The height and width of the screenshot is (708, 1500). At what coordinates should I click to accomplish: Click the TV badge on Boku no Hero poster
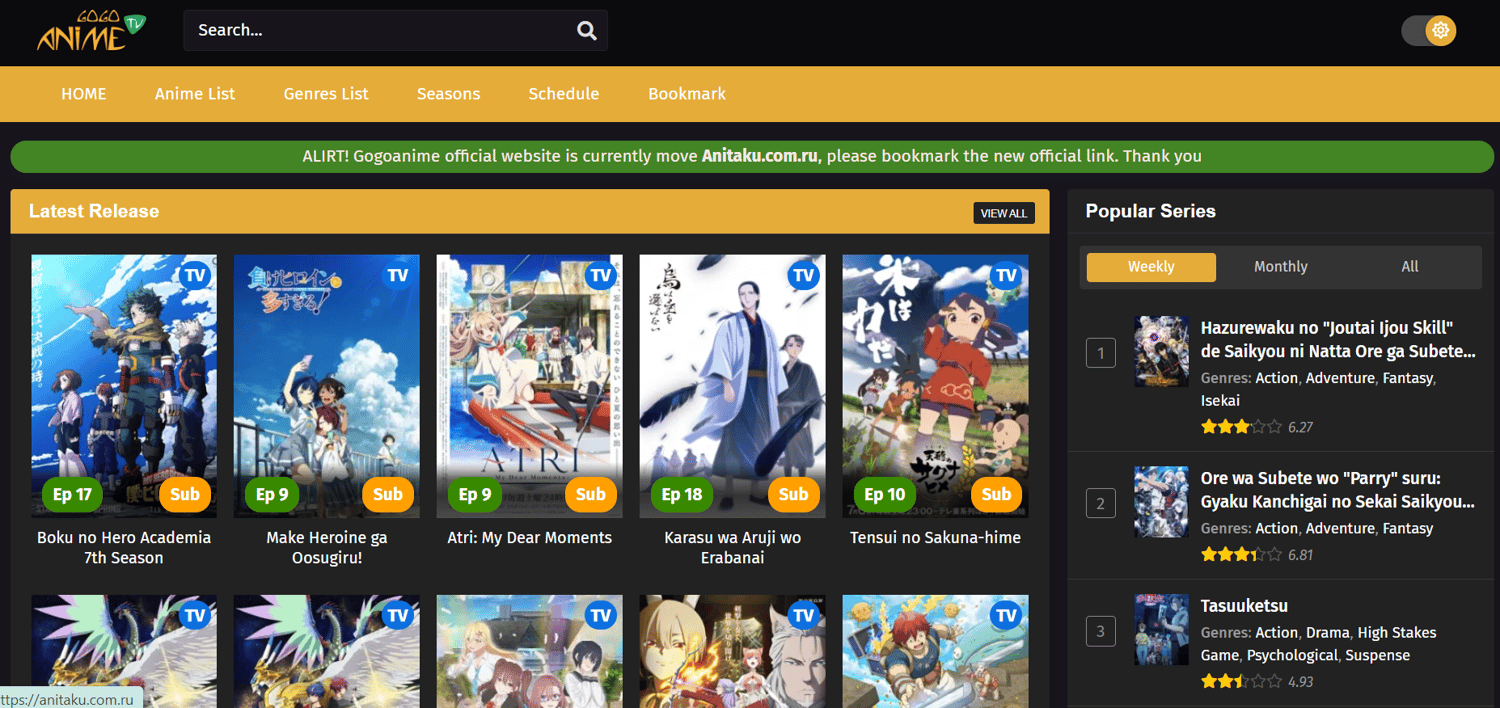195,276
